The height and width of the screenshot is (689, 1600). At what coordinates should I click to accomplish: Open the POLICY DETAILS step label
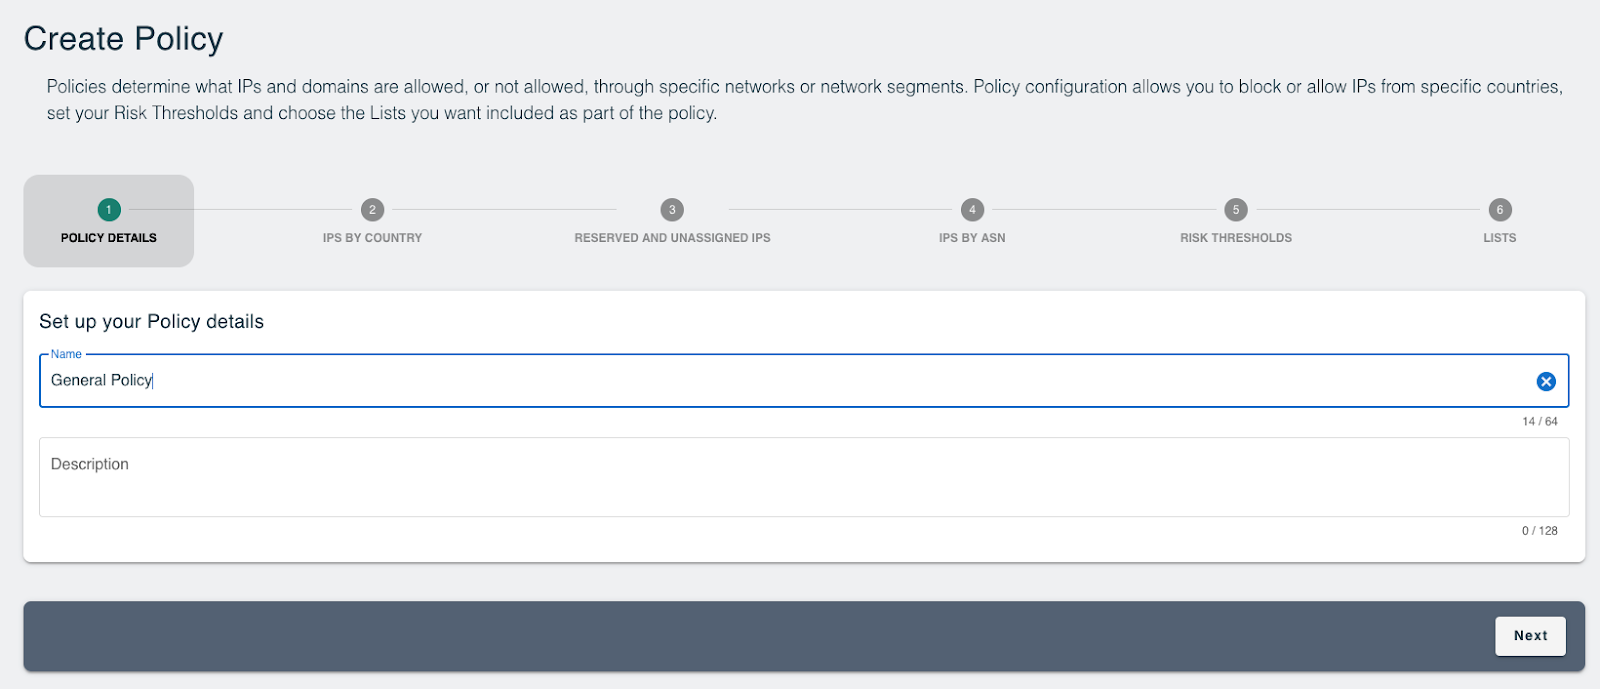coord(109,238)
